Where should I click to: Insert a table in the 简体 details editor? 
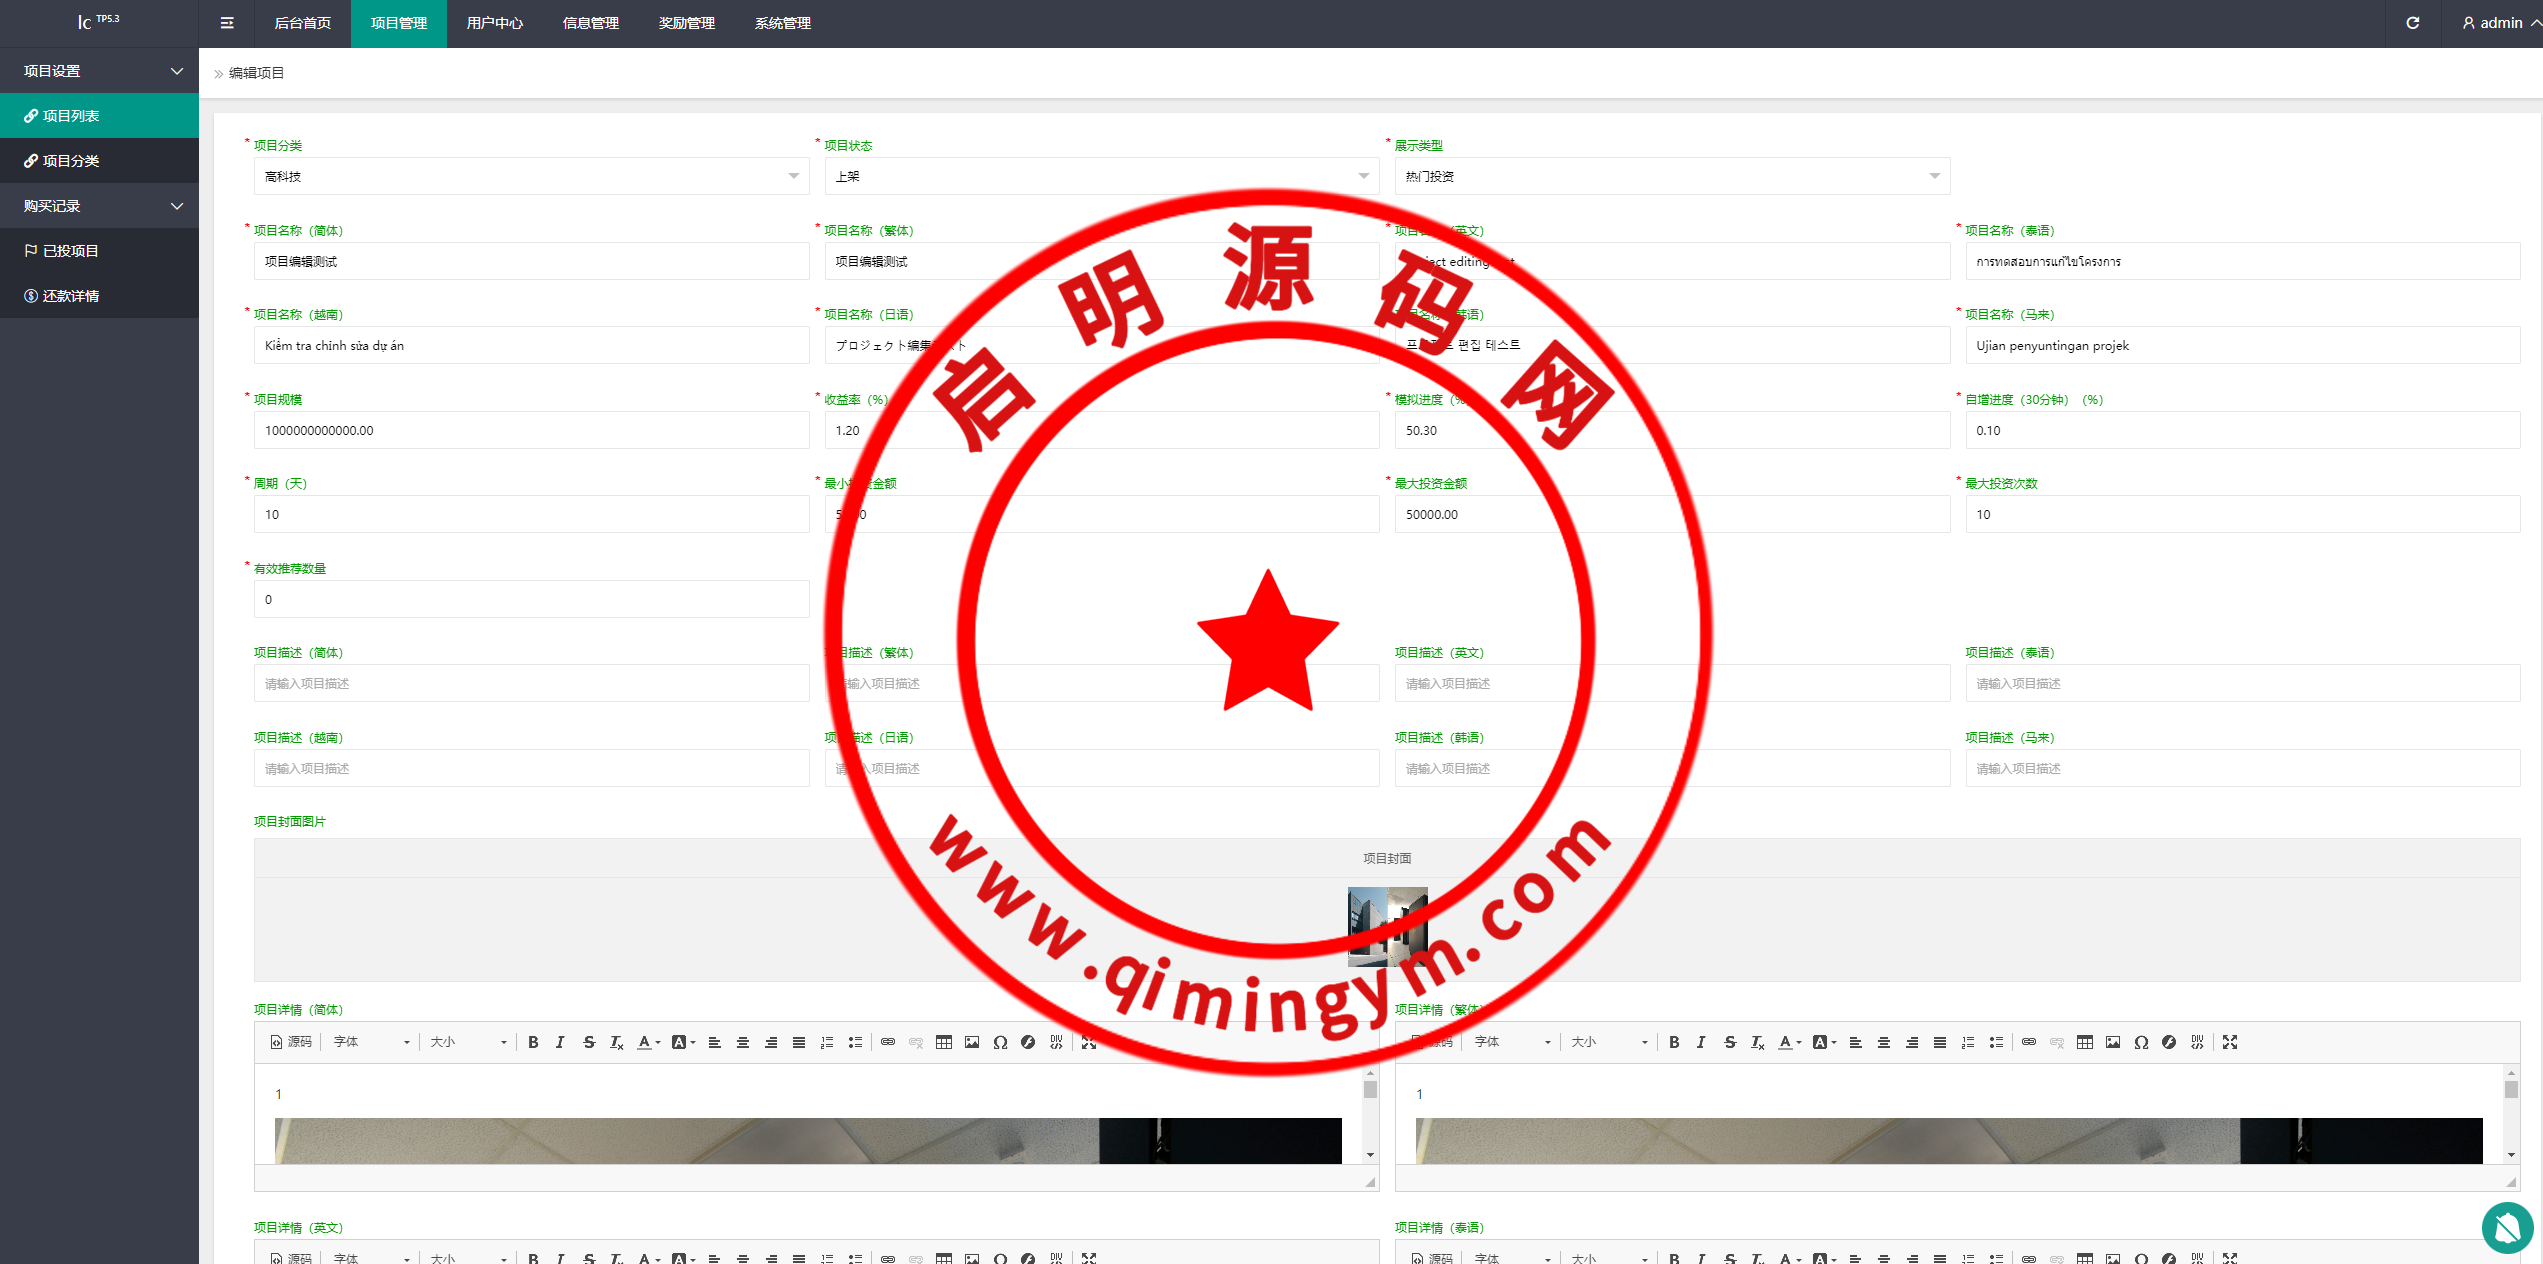pyautogui.click(x=943, y=1042)
